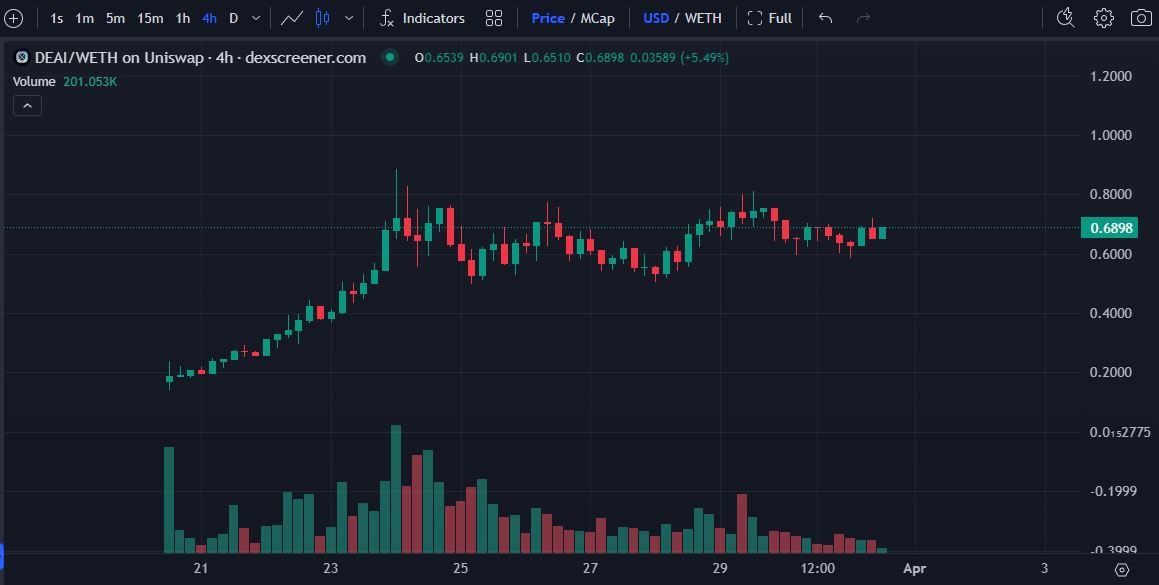Click the 23 date label on time axis
1159x585 pixels.
(330, 569)
